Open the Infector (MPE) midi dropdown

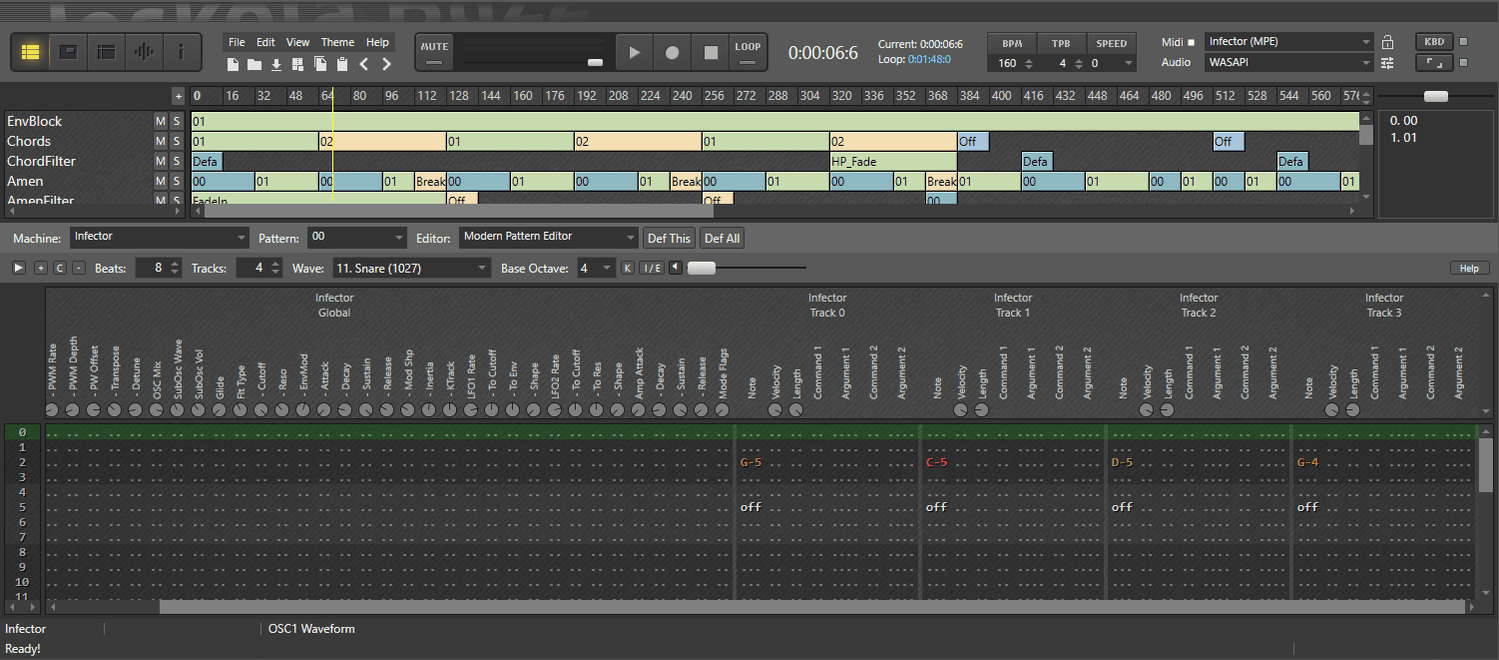click(x=1288, y=42)
